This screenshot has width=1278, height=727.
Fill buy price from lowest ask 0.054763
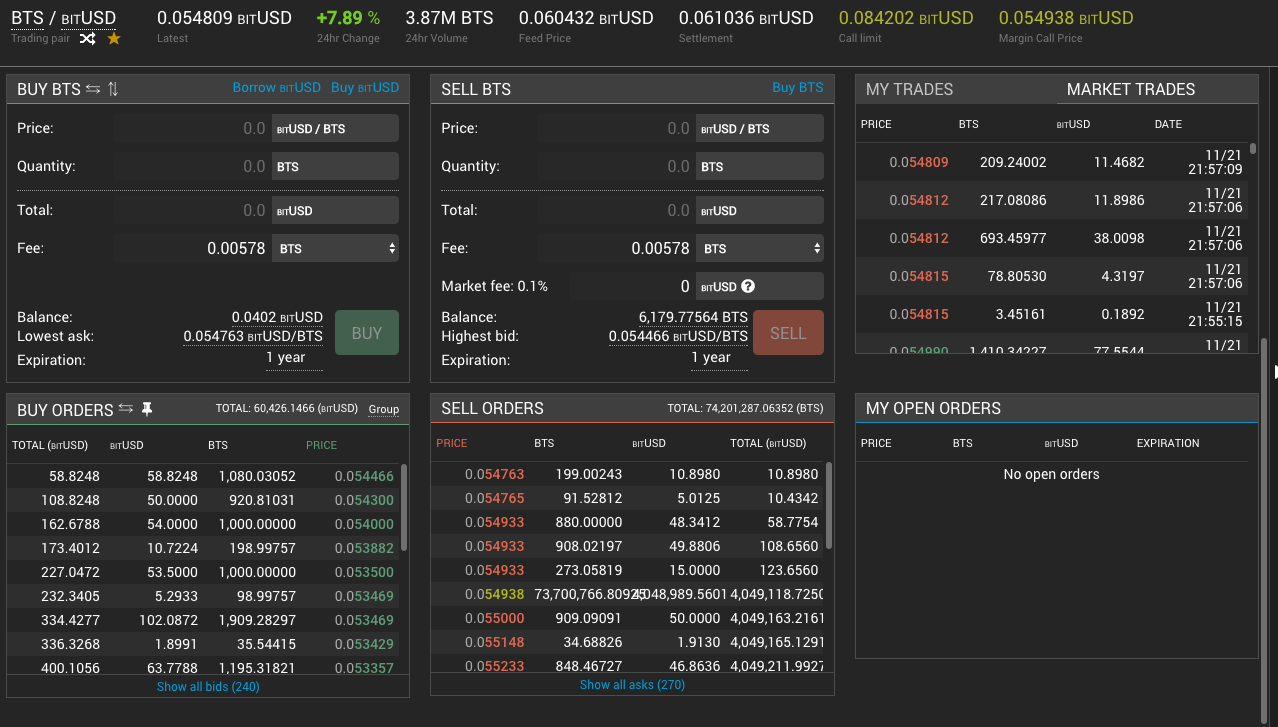253,336
